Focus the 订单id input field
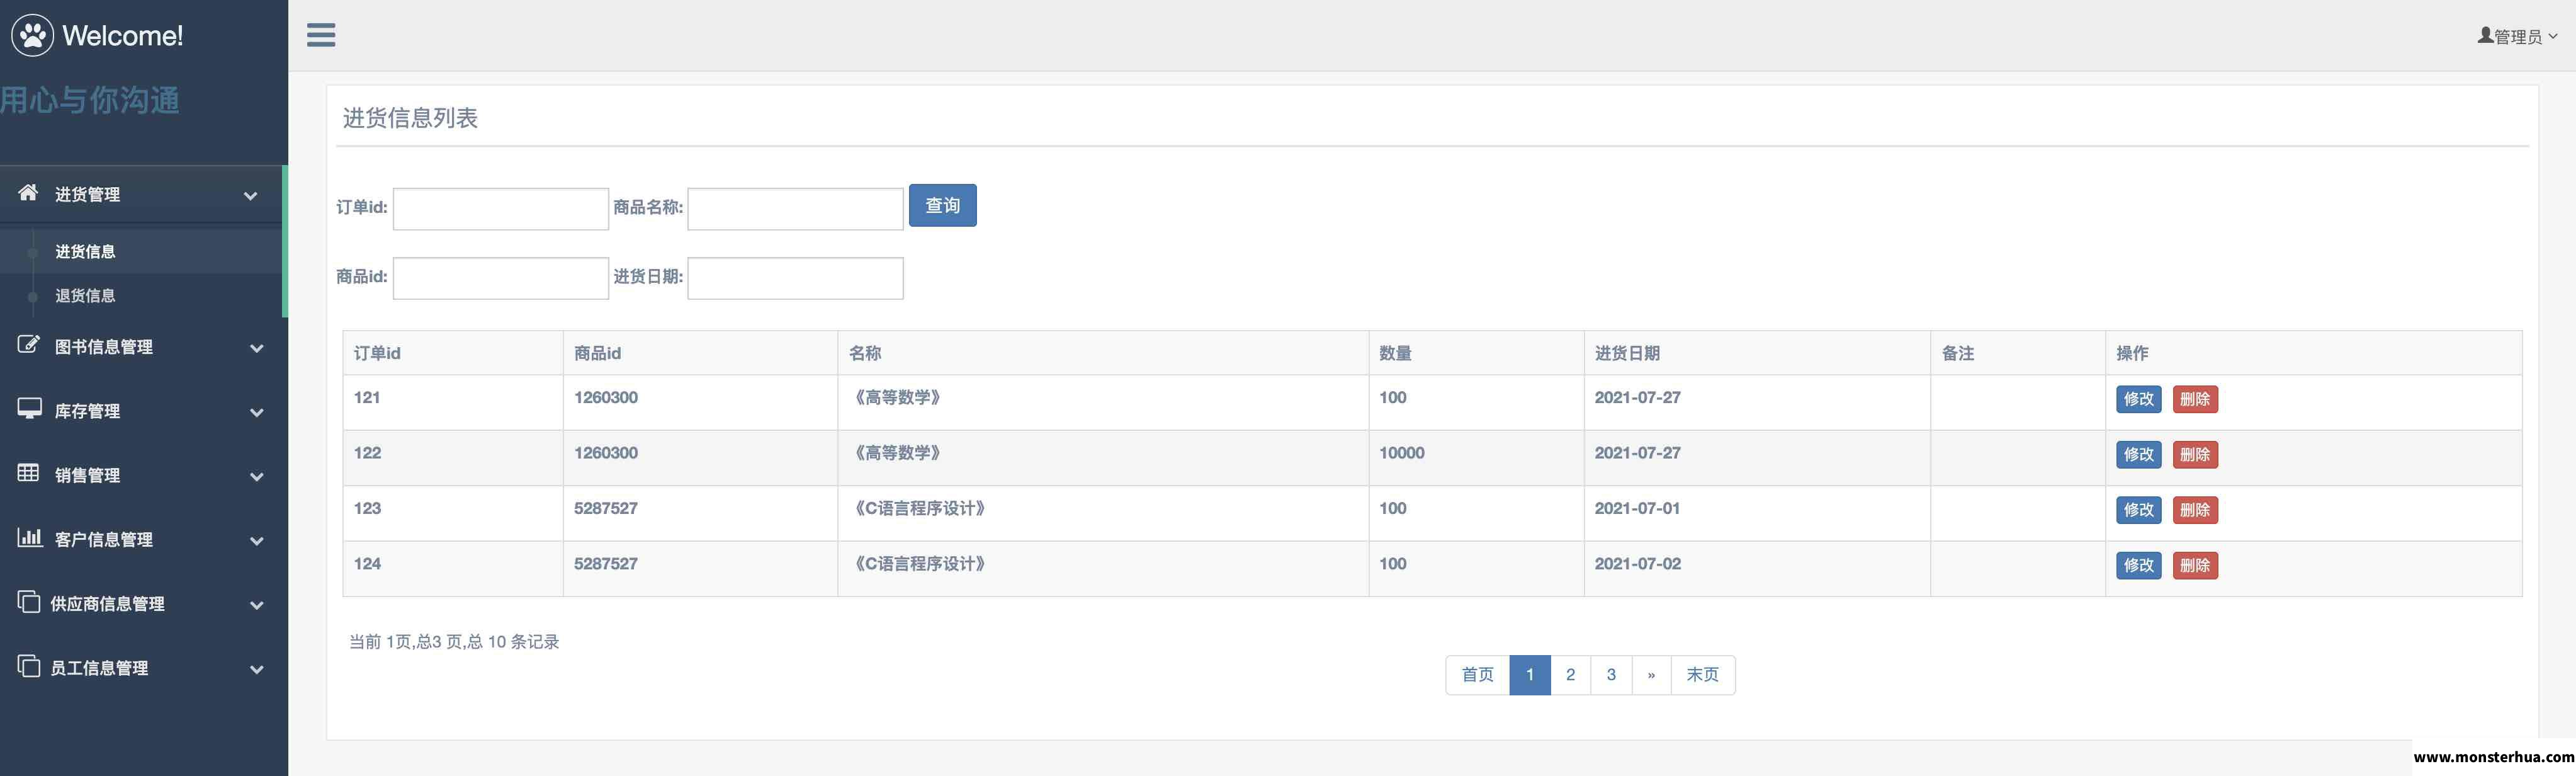This screenshot has width=2576, height=776. [501, 209]
